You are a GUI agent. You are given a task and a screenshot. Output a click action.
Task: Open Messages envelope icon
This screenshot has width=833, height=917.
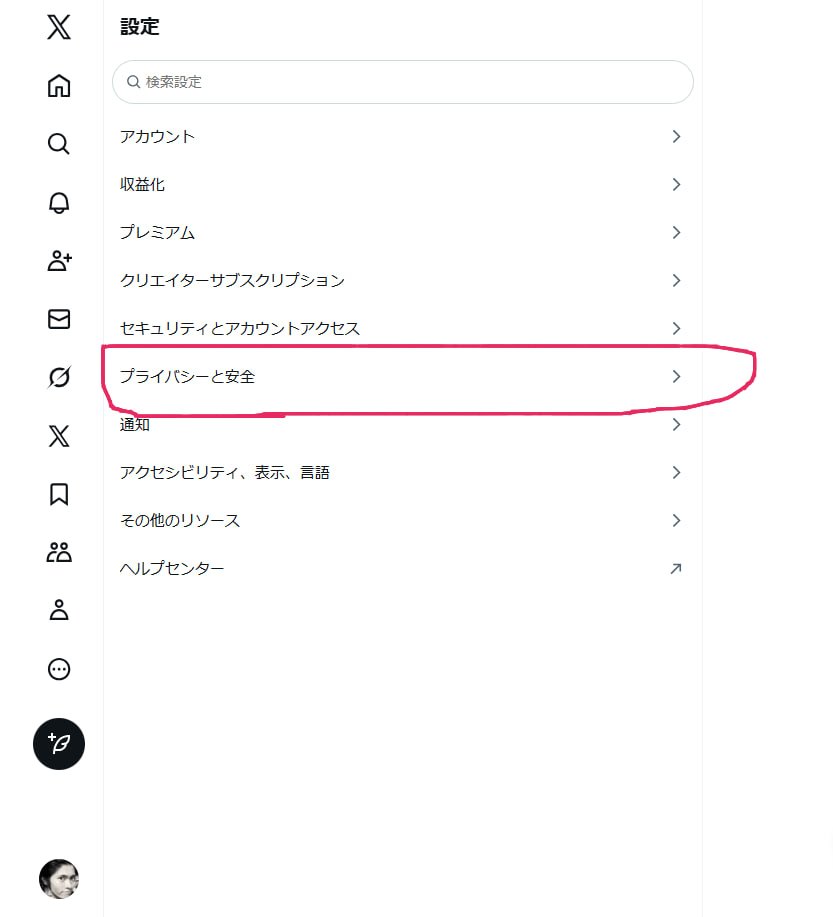point(59,319)
